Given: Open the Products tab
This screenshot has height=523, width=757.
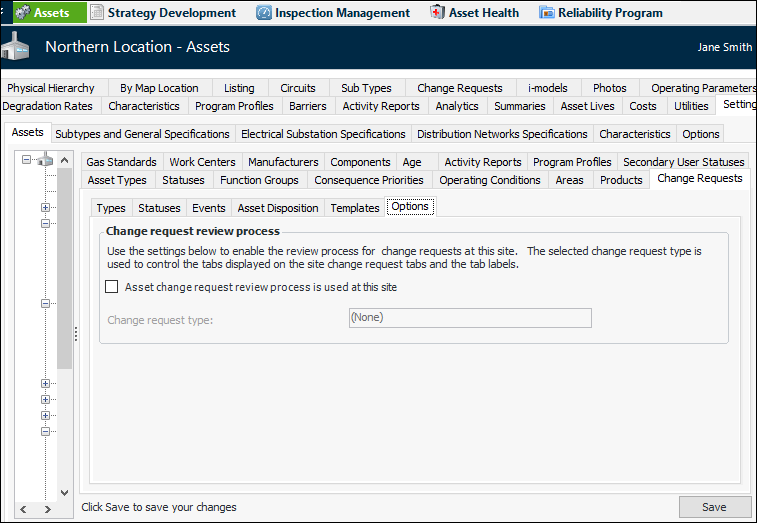Looking at the screenshot, I should coord(621,180).
